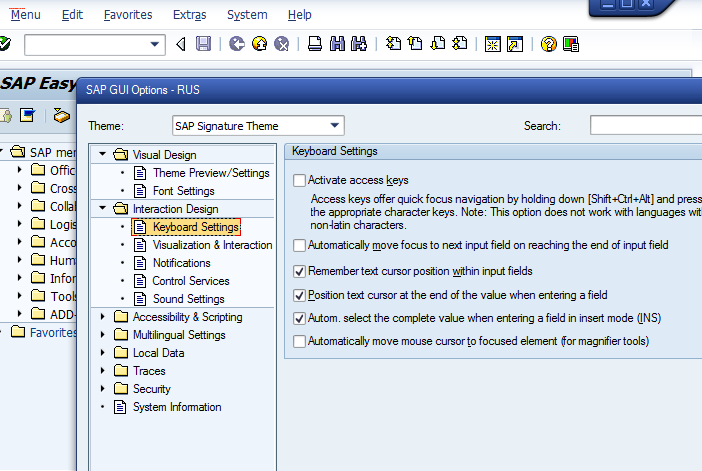Click the Previous Page icon
The width and height of the screenshot is (702, 471).
coord(415,44)
